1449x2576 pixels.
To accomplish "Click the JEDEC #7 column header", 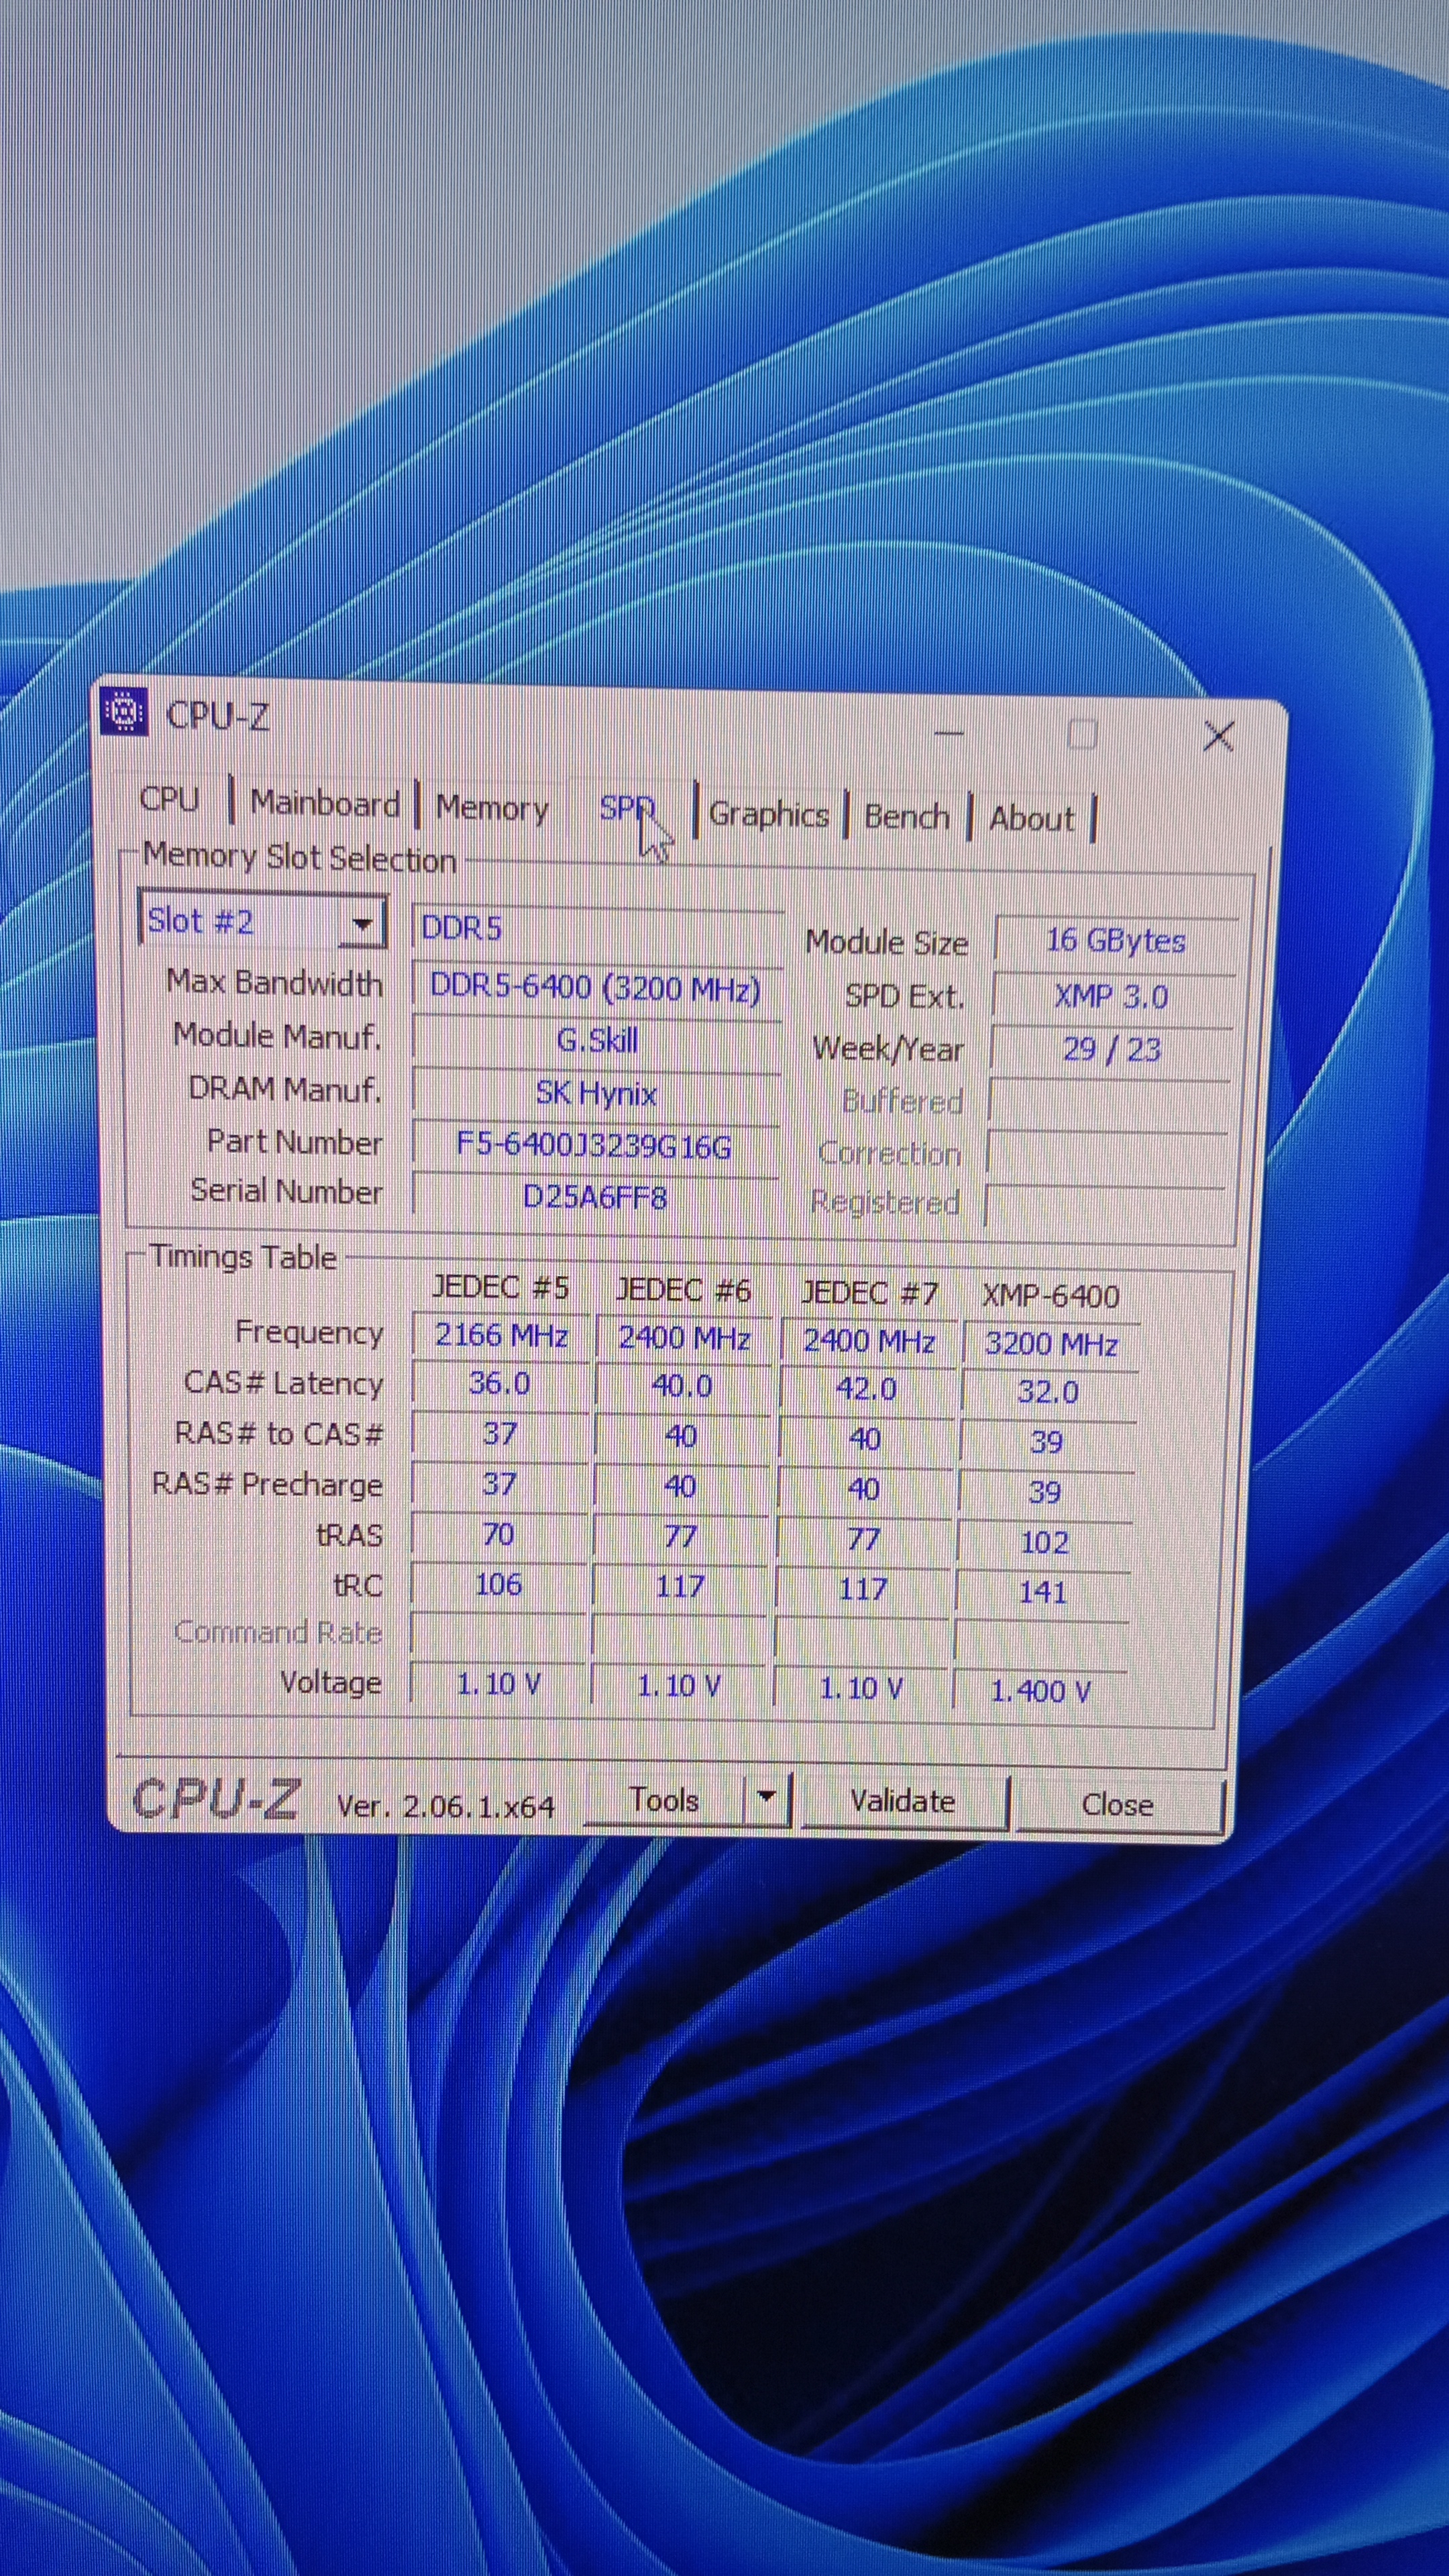I will pos(869,1293).
